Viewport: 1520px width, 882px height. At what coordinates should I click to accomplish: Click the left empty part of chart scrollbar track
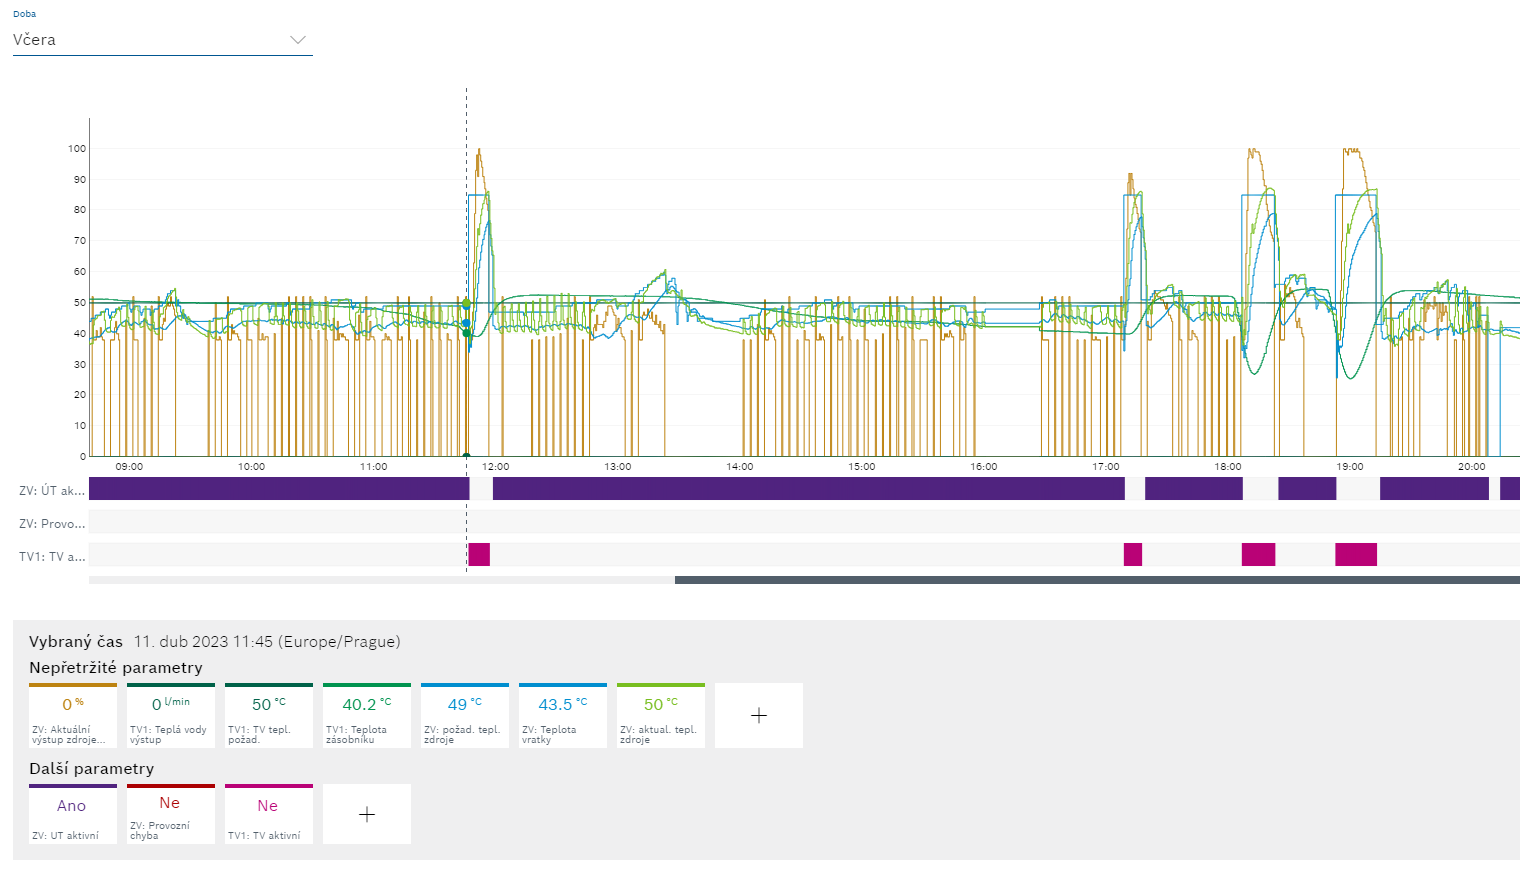click(380, 580)
